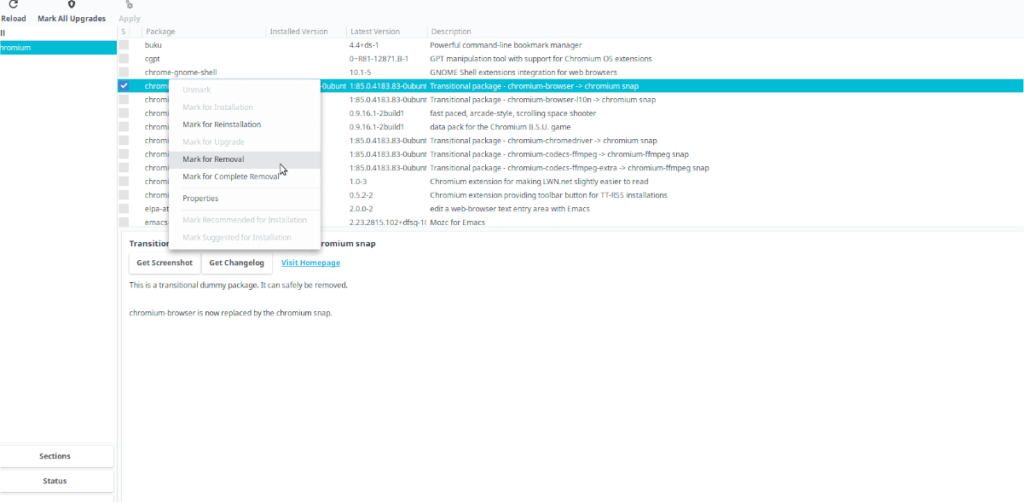The image size is (1024, 503).
Task: Click the checked box on the highlighted chromium row
Action: pyautogui.click(x=124, y=87)
